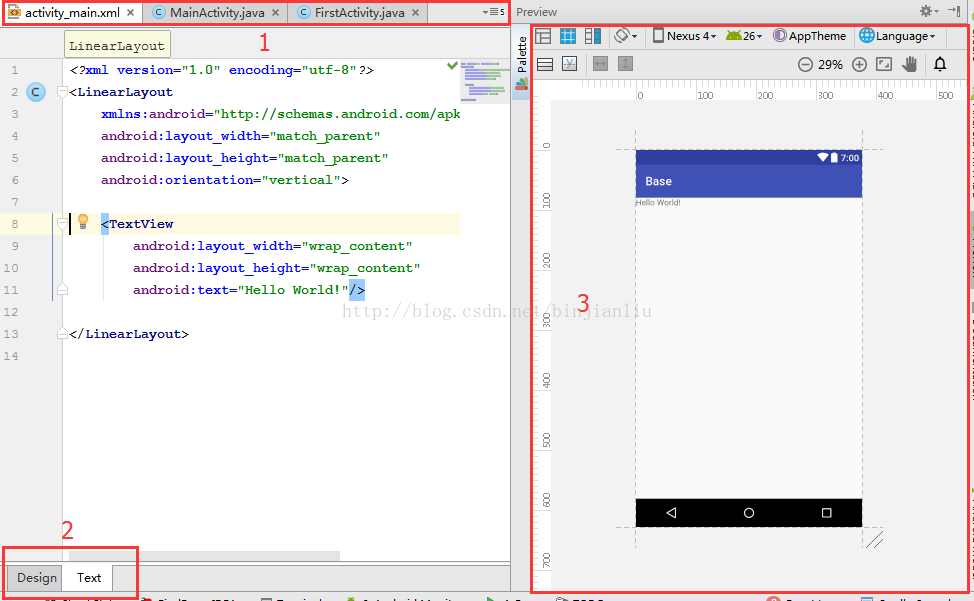This screenshot has width=974, height=601.
Task: Collapse the LinearLayout opening tag fold
Action: click(61, 92)
